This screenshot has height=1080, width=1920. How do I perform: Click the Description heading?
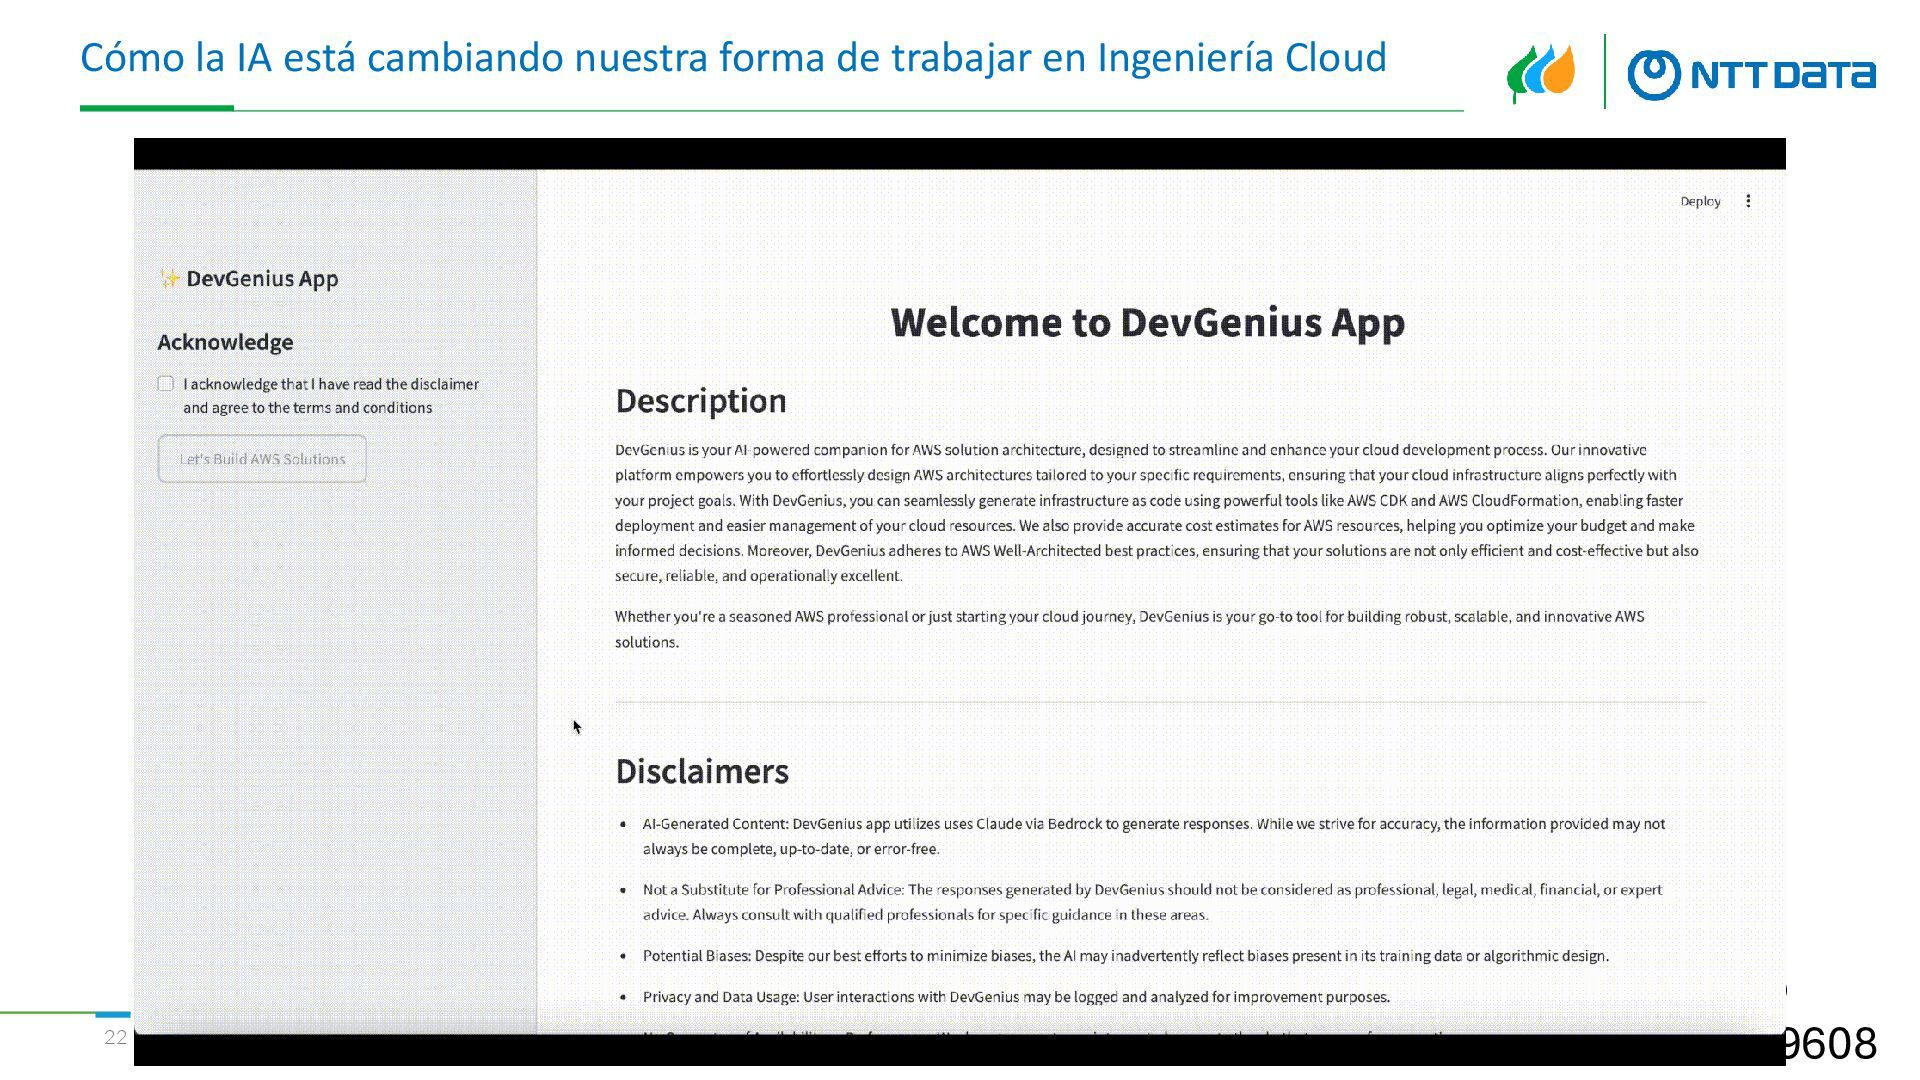pos(701,401)
